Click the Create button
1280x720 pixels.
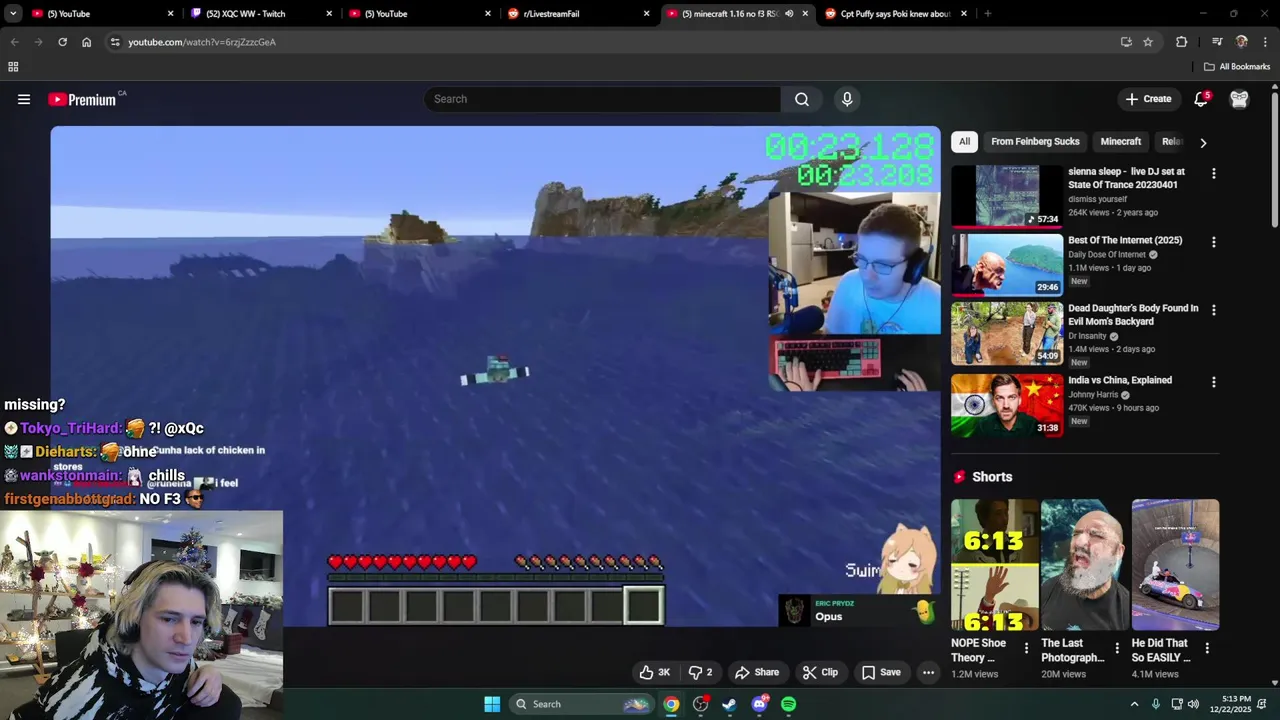[x=1148, y=99]
